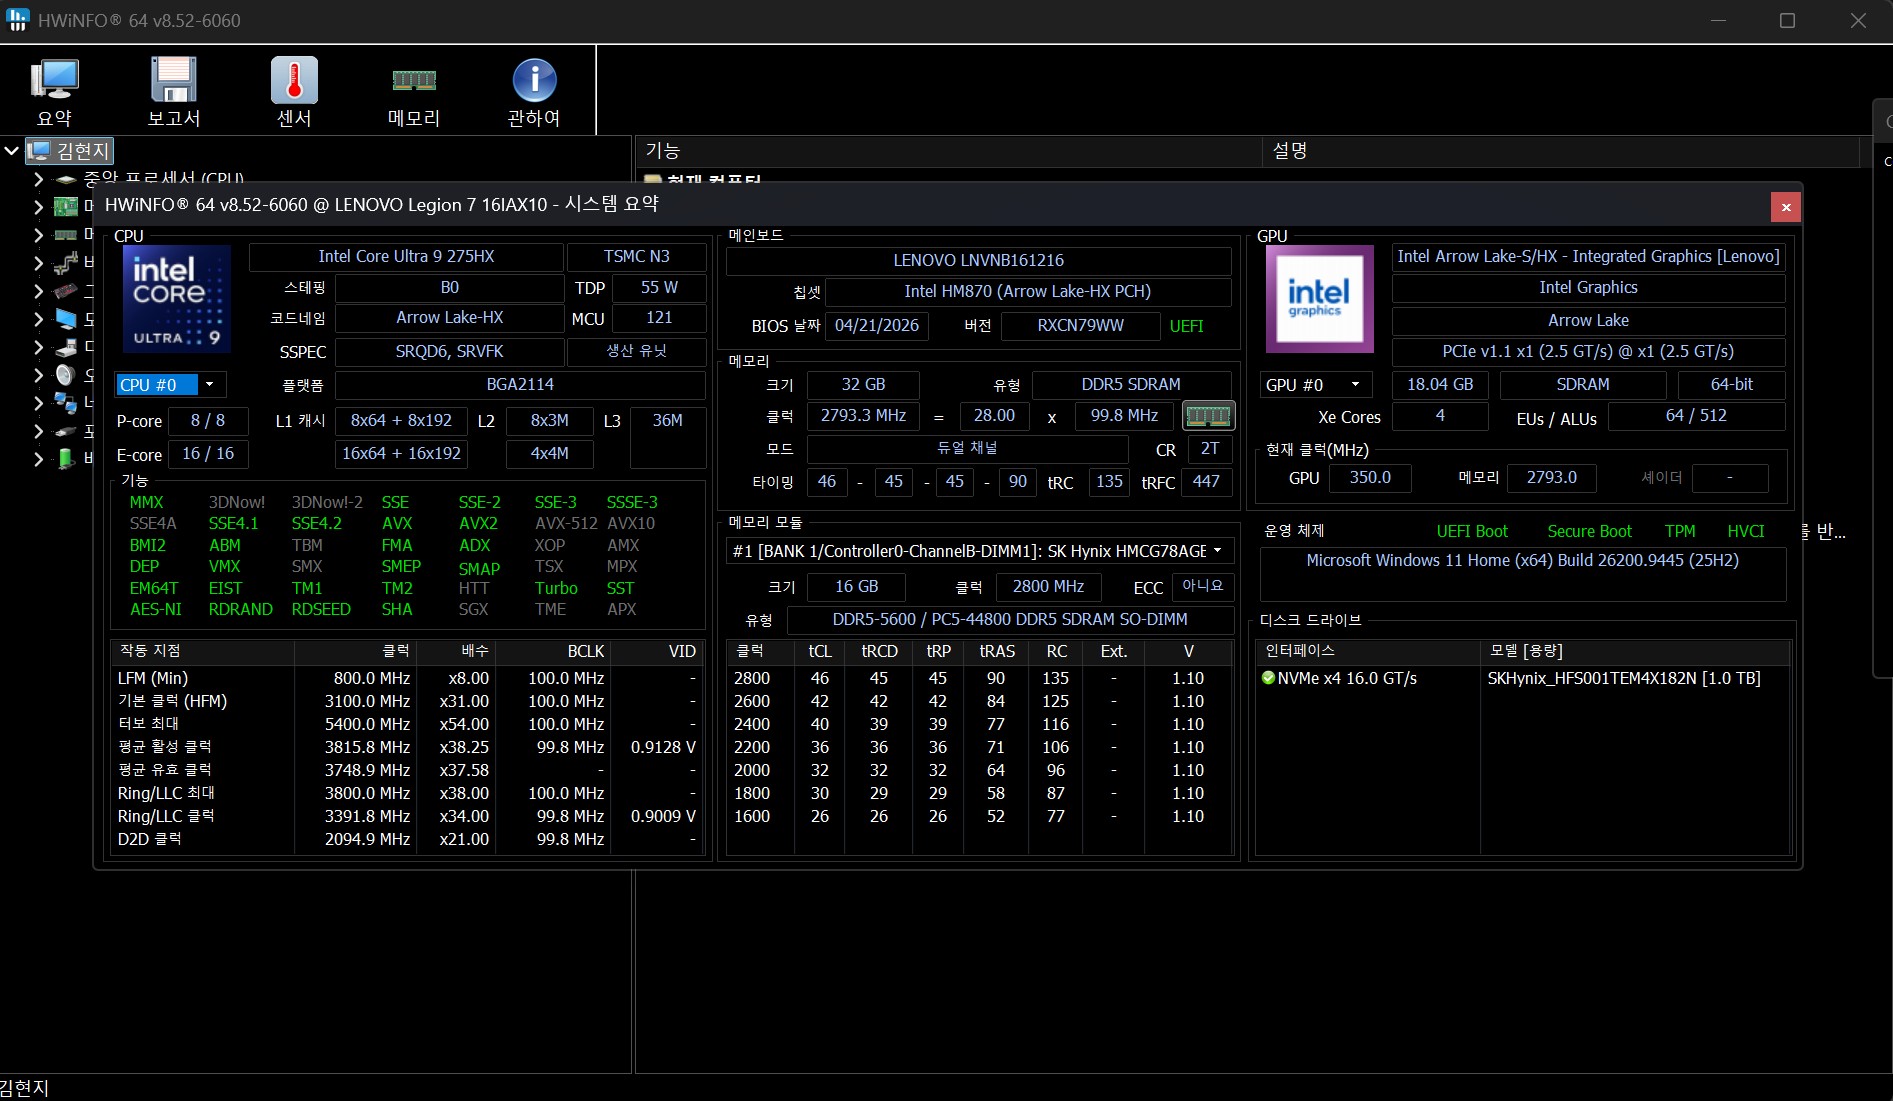Expand the drives node arrow in tree
Image resolution: width=1893 pixels, height=1101 pixels.
tap(38, 347)
